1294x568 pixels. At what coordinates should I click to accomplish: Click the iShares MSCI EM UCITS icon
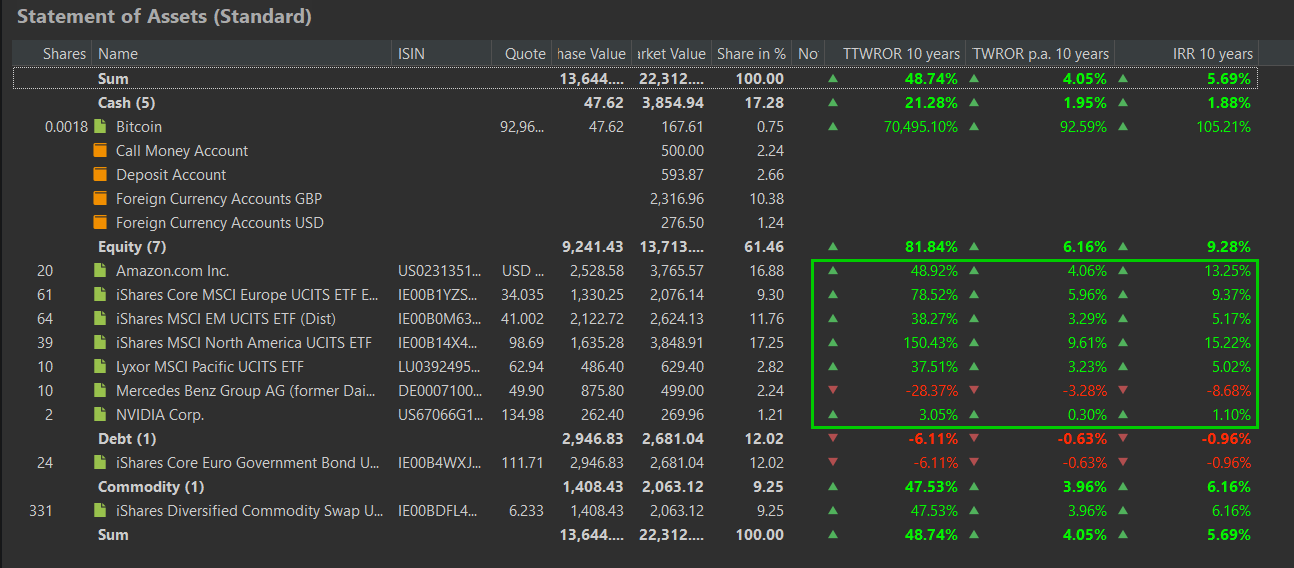tap(99, 319)
